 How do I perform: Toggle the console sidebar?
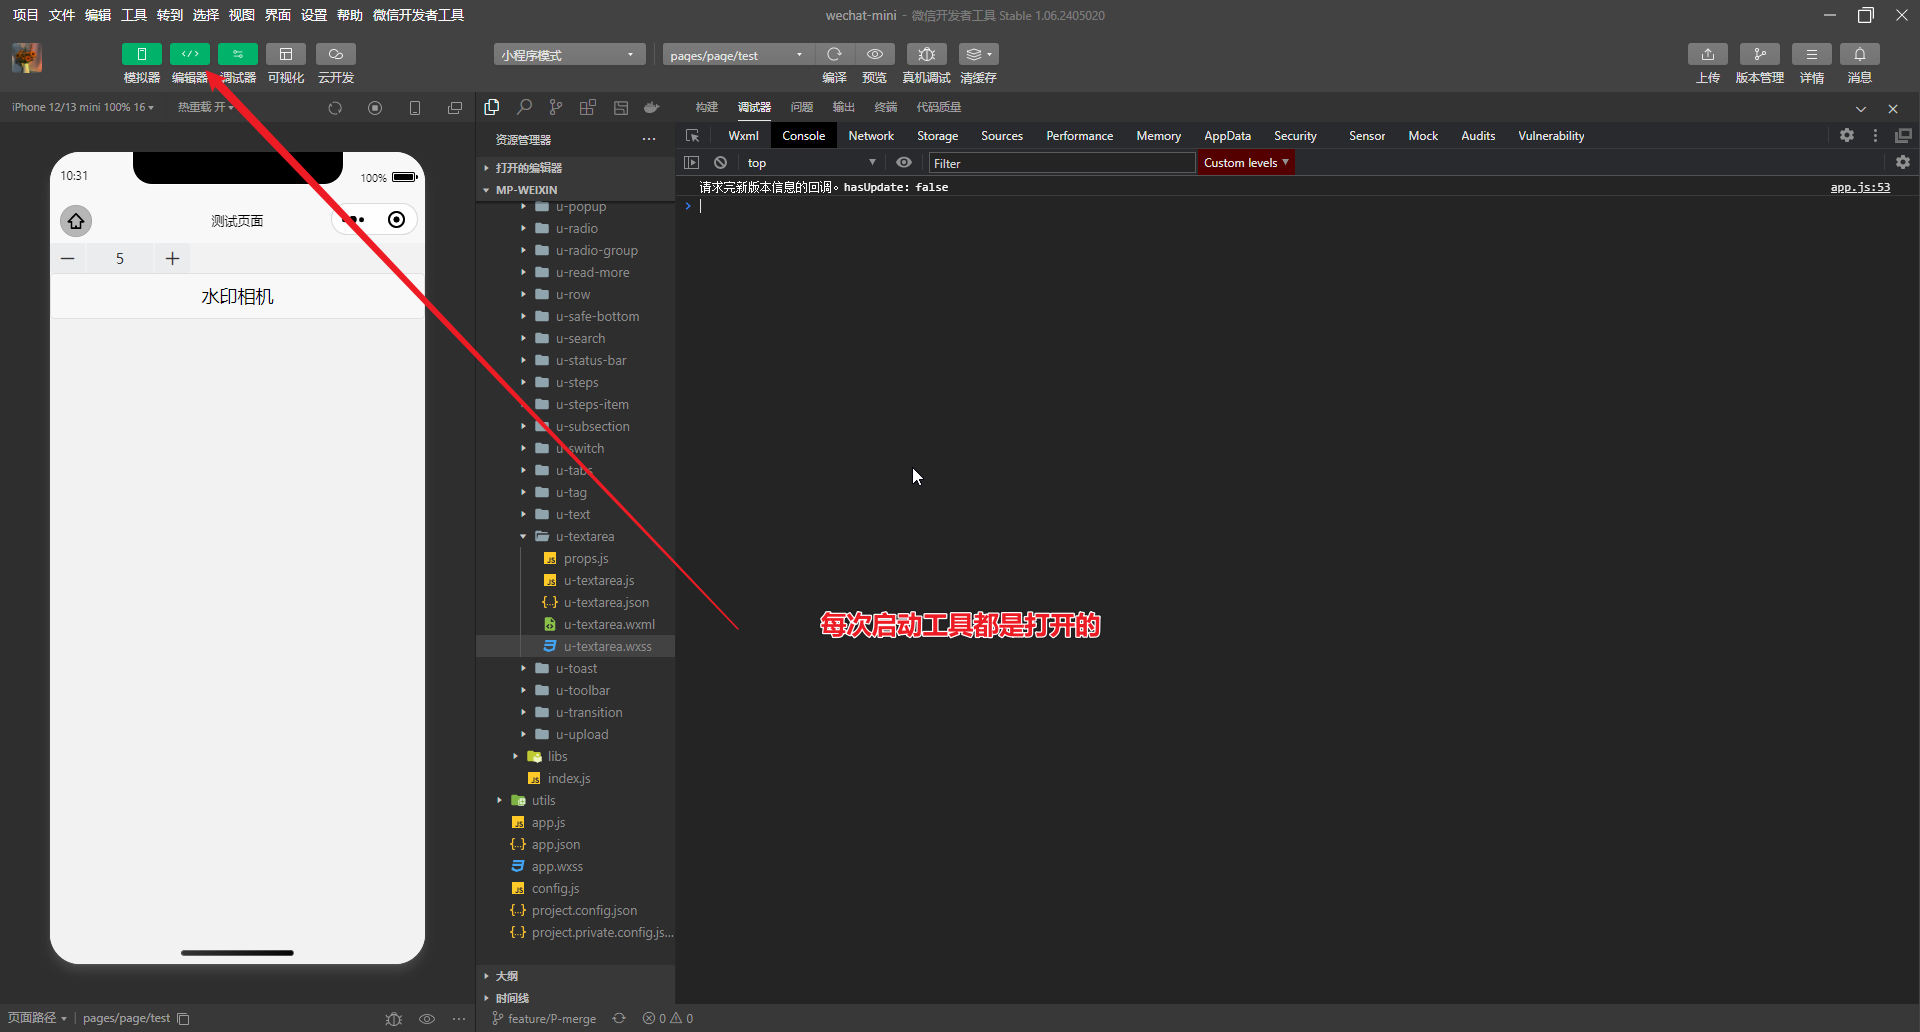692,163
